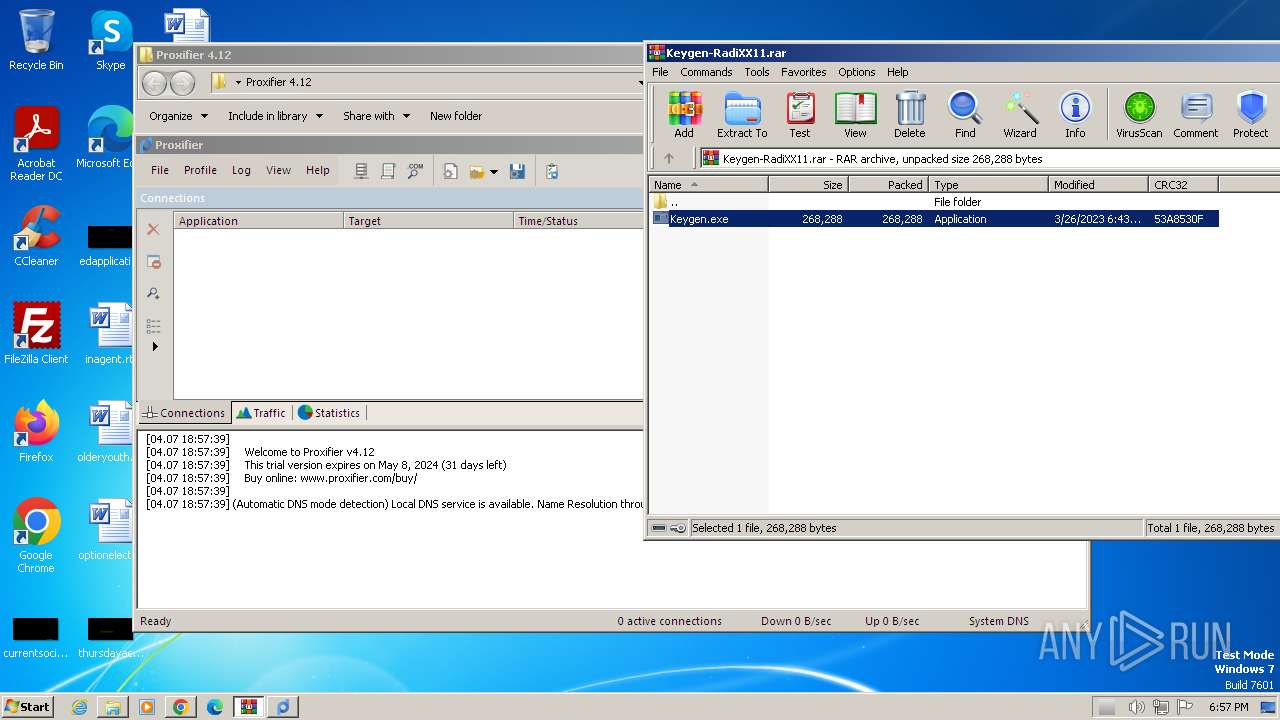Click the Extract To icon in WinRAR
Image resolution: width=1280 pixels, height=720 pixels.
point(742,114)
